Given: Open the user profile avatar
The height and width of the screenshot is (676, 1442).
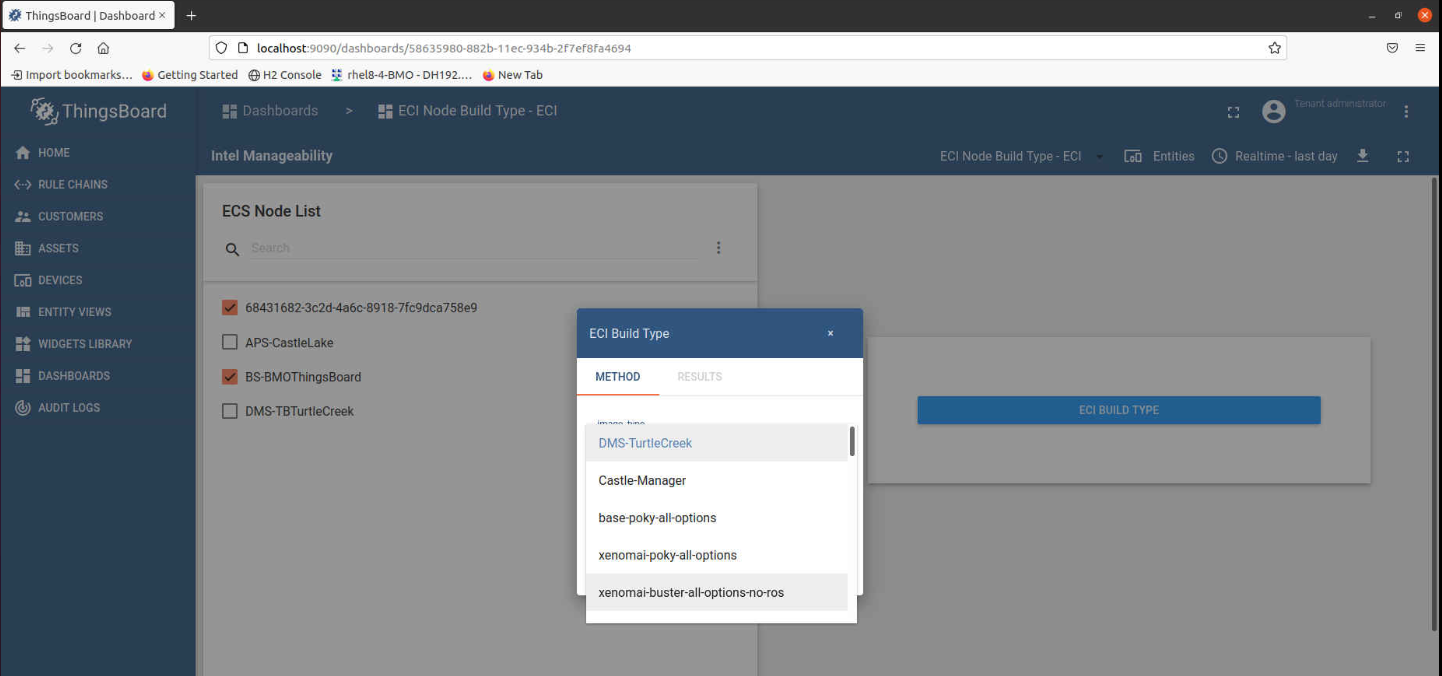Looking at the screenshot, I should pyautogui.click(x=1273, y=112).
